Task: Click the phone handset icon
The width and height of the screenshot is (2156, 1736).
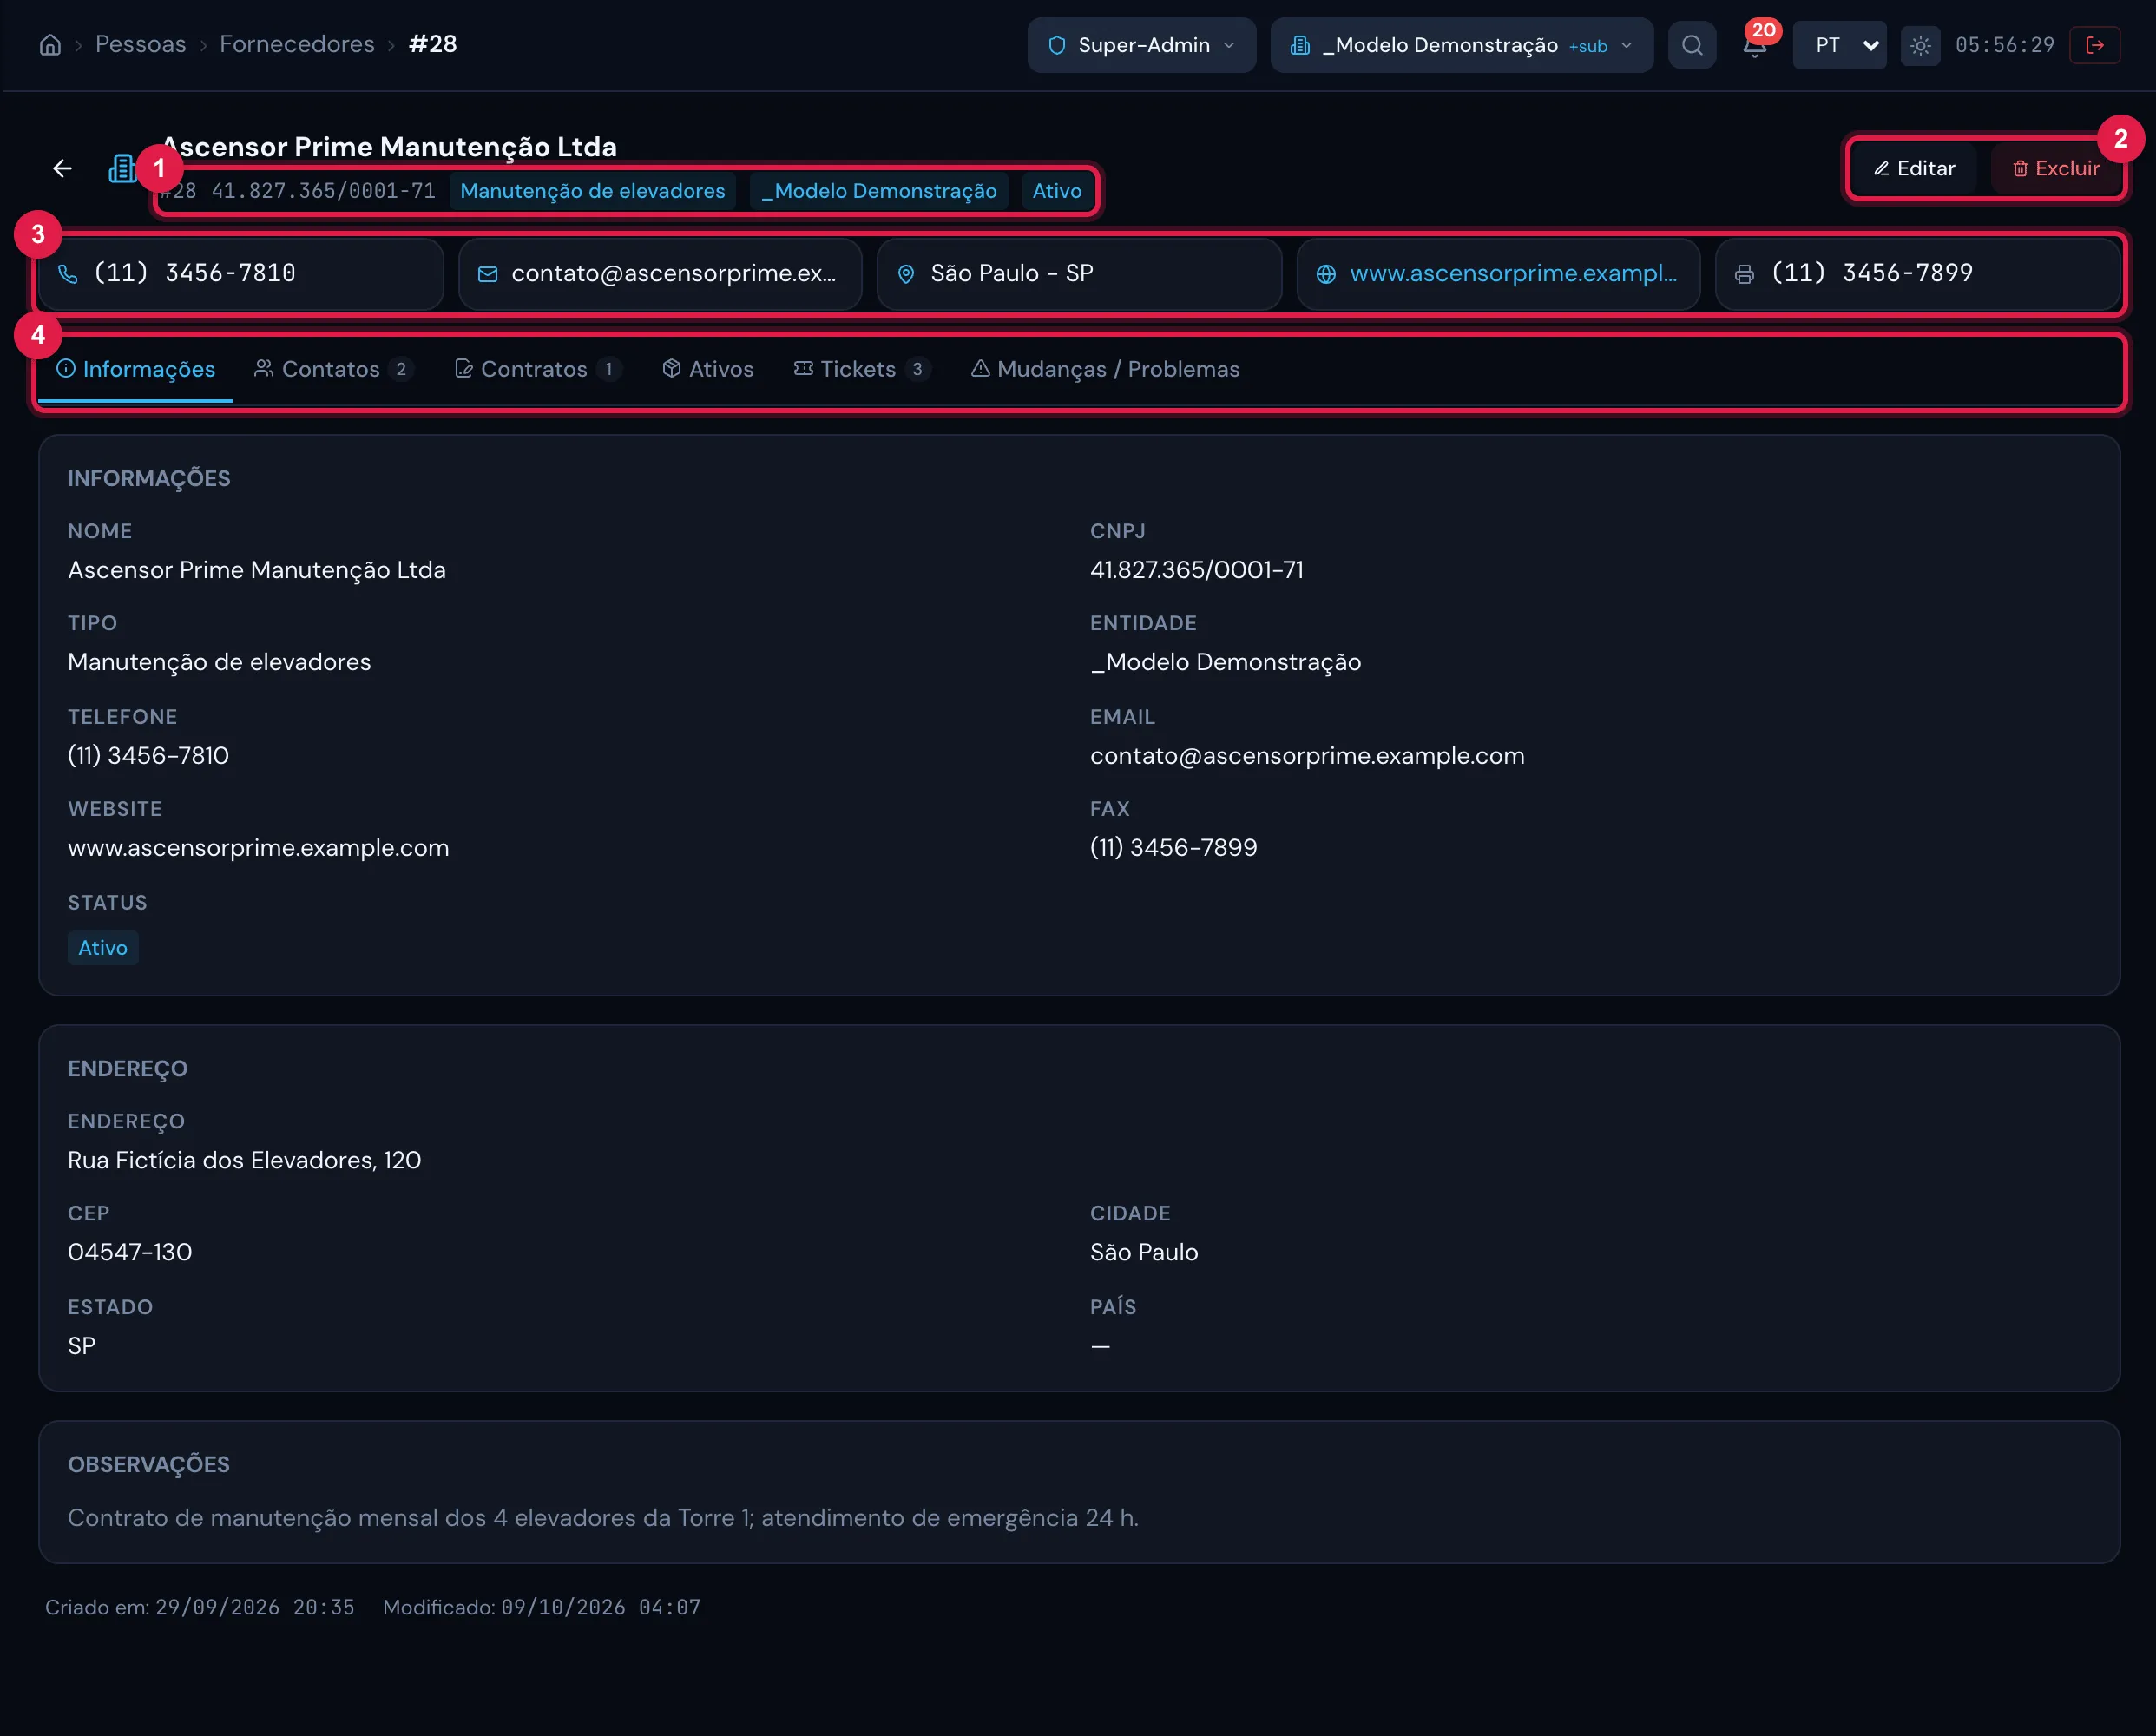Action: coord(67,273)
